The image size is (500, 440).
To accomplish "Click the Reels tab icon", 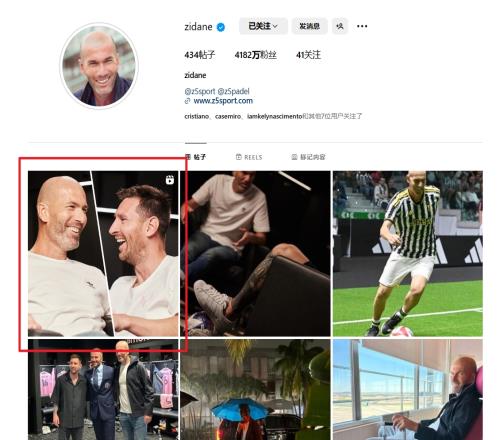I will 238,157.
